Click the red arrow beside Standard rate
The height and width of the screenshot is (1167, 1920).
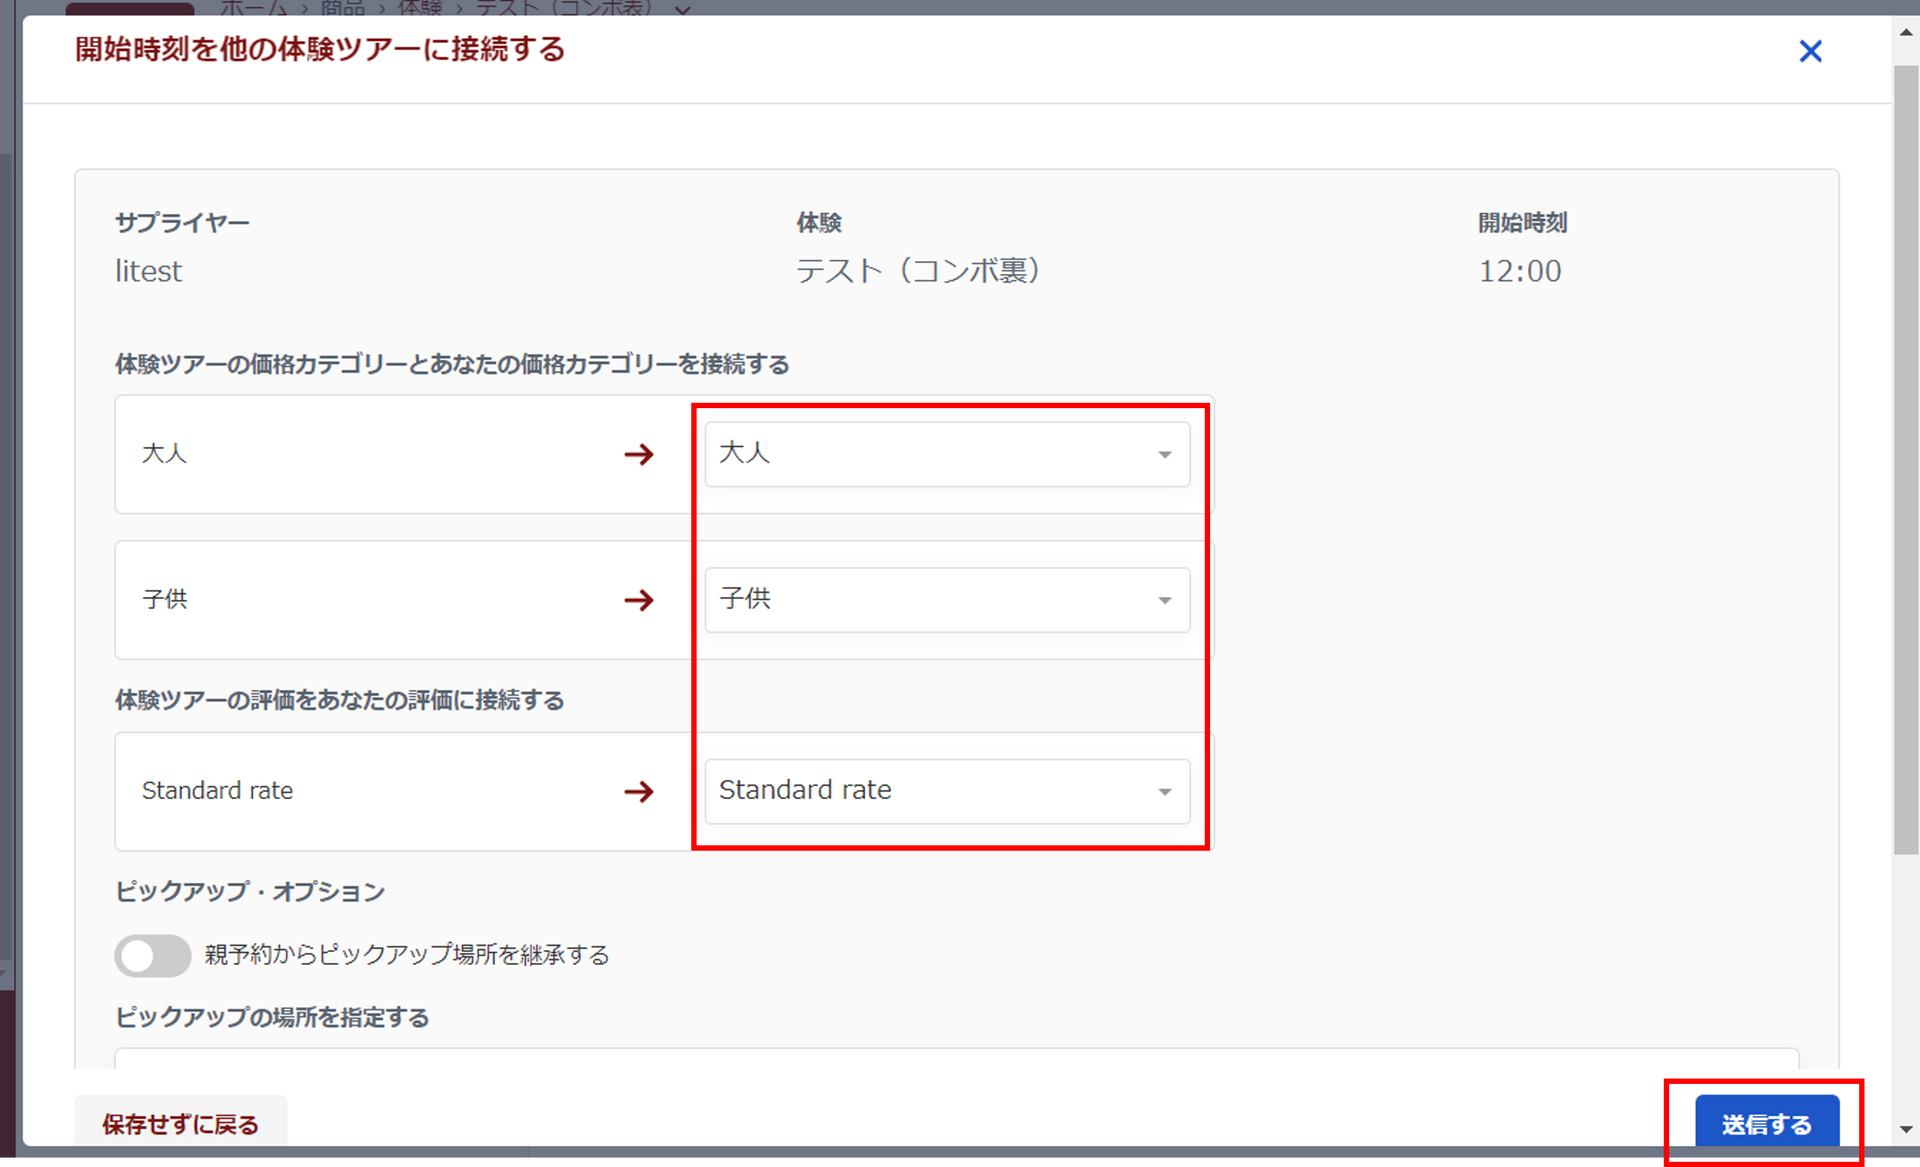point(639,792)
